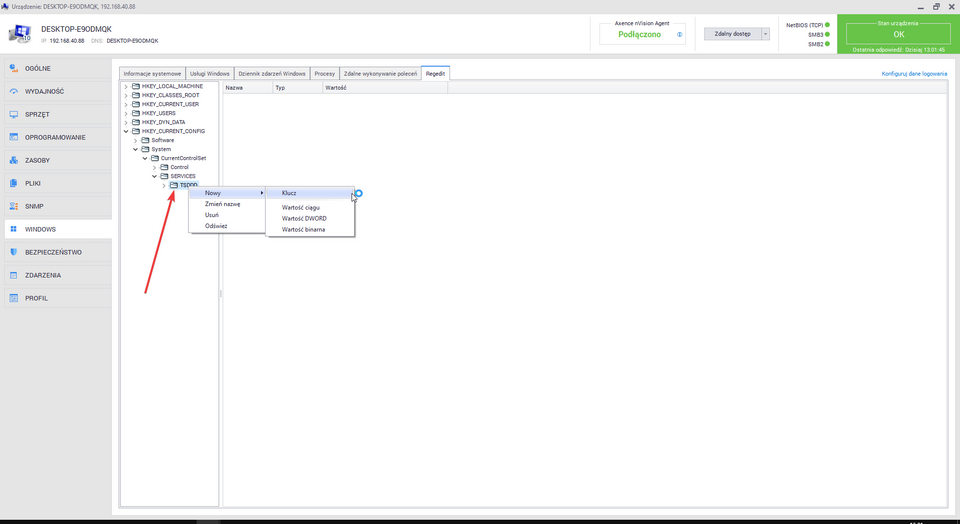The height and width of the screenshot is (524, 960).
Task: Select the HKEY_USERS registry key
Action: [x=158, y=113]
